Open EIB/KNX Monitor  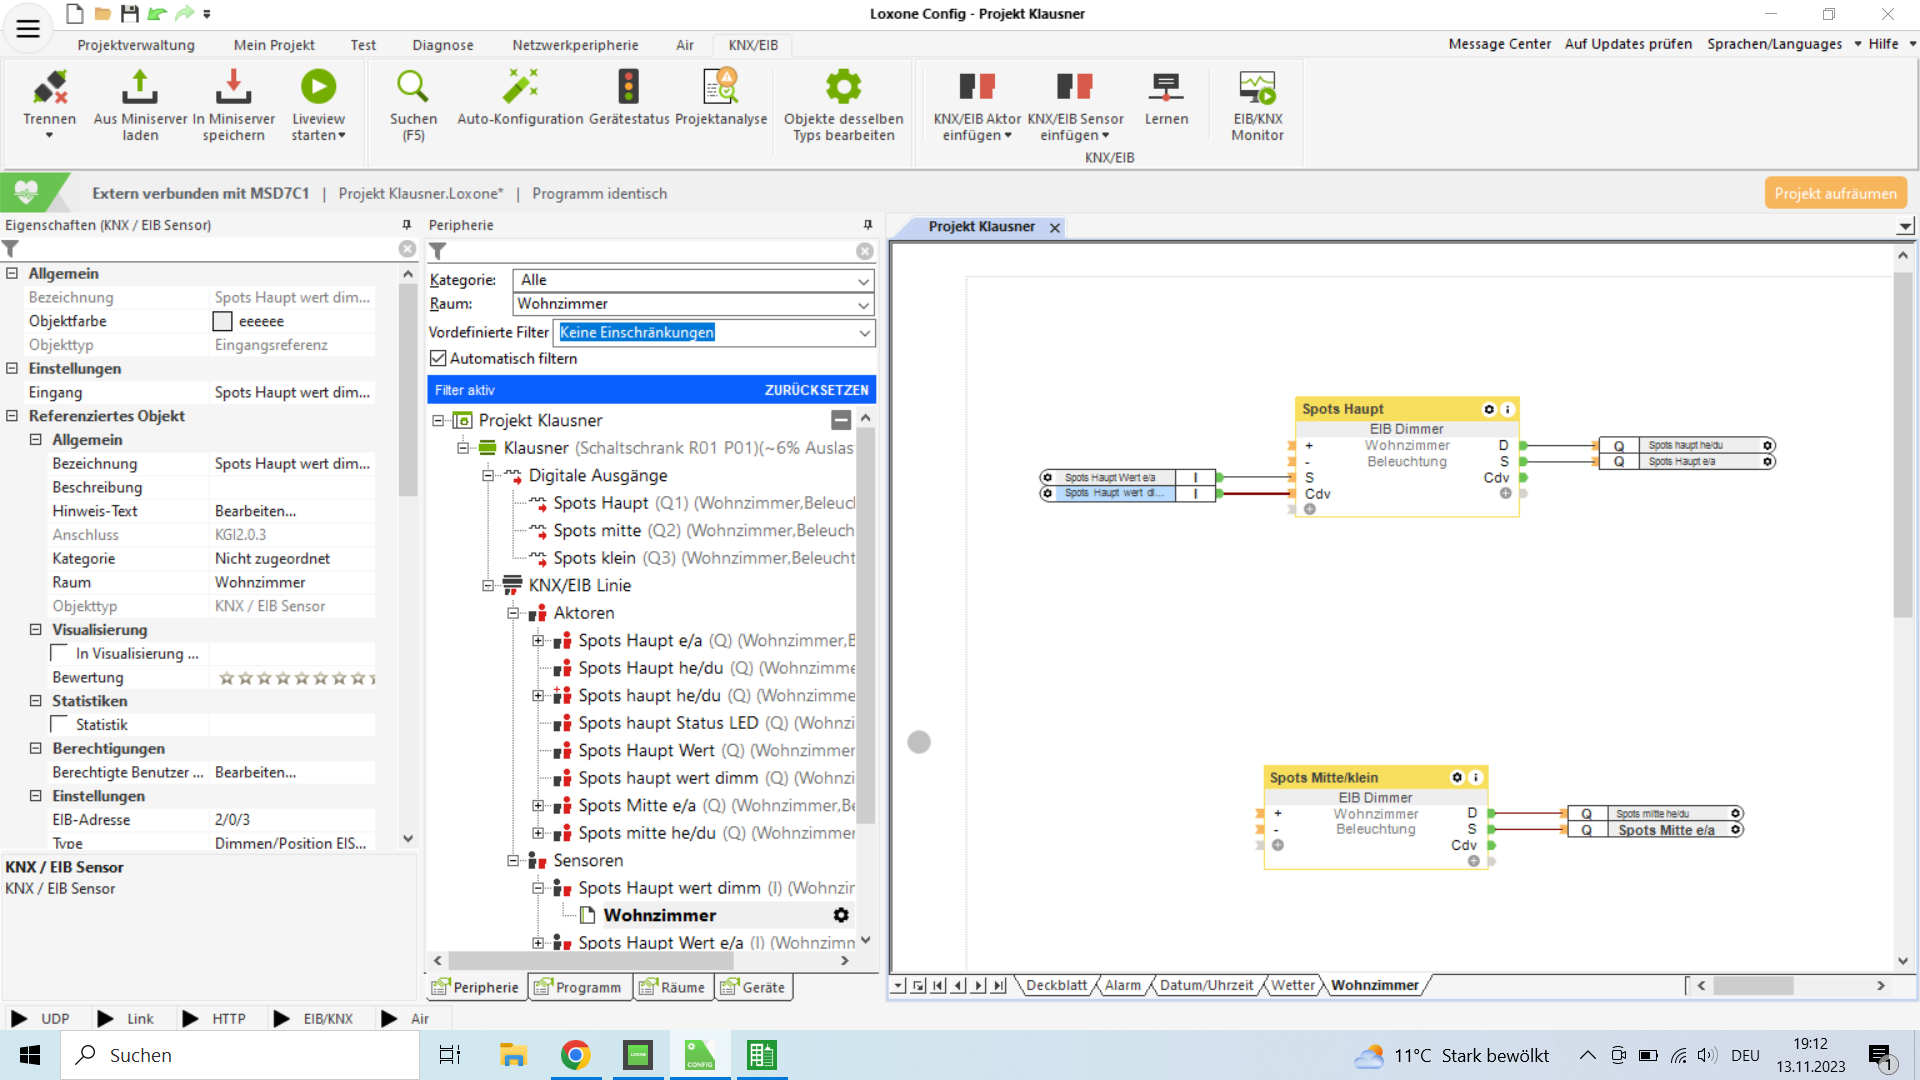1257,88
